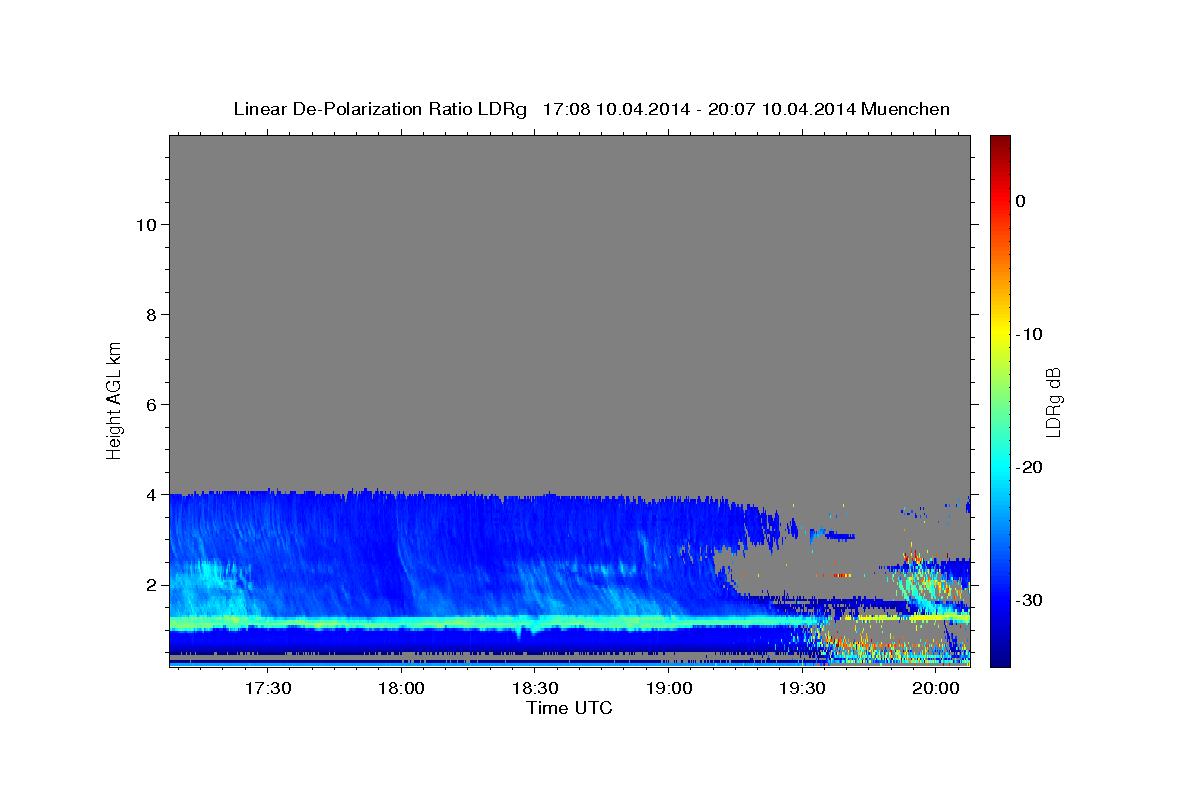Click the colorbar value -10
This screenshot has width=1200, height=800.
click(x=1029, y=334)
